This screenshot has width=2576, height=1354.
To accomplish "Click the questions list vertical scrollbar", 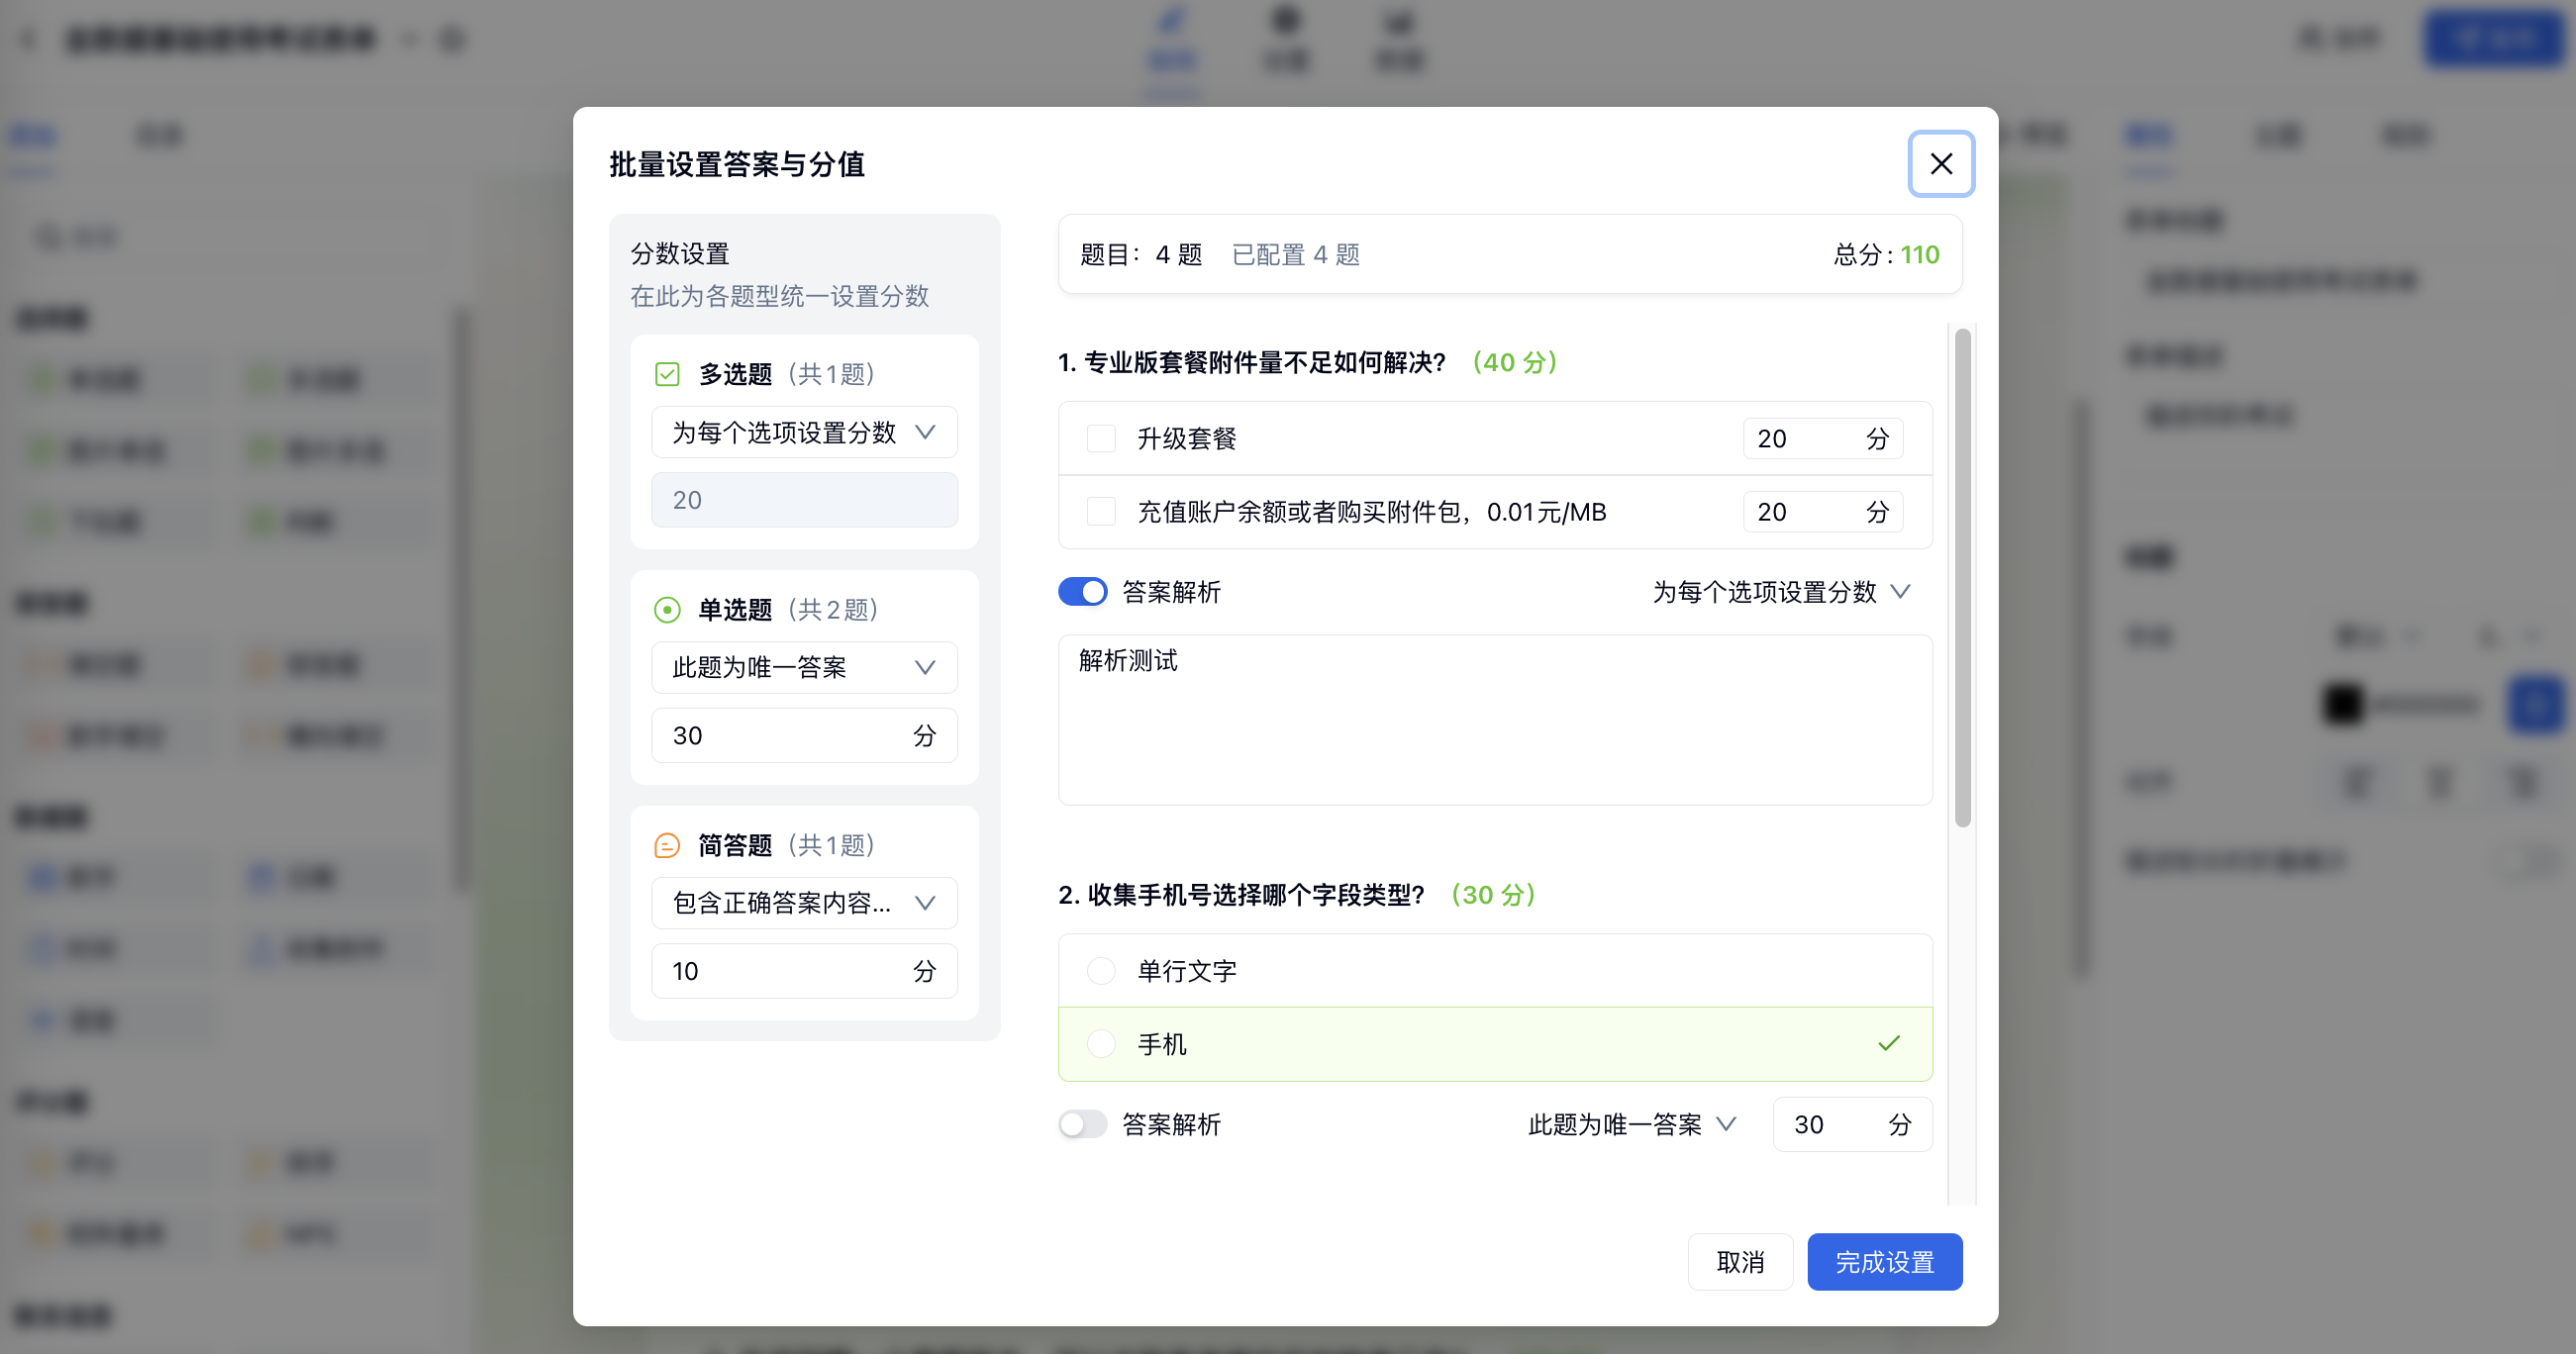I will [1962, 578].
